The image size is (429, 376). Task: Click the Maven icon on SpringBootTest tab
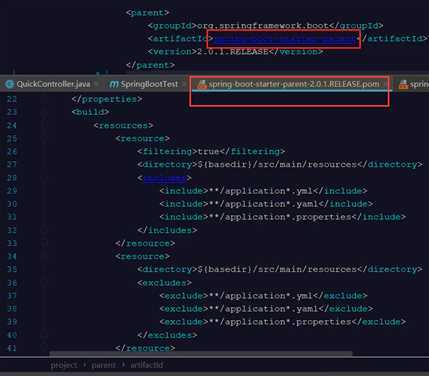point(114,84)
